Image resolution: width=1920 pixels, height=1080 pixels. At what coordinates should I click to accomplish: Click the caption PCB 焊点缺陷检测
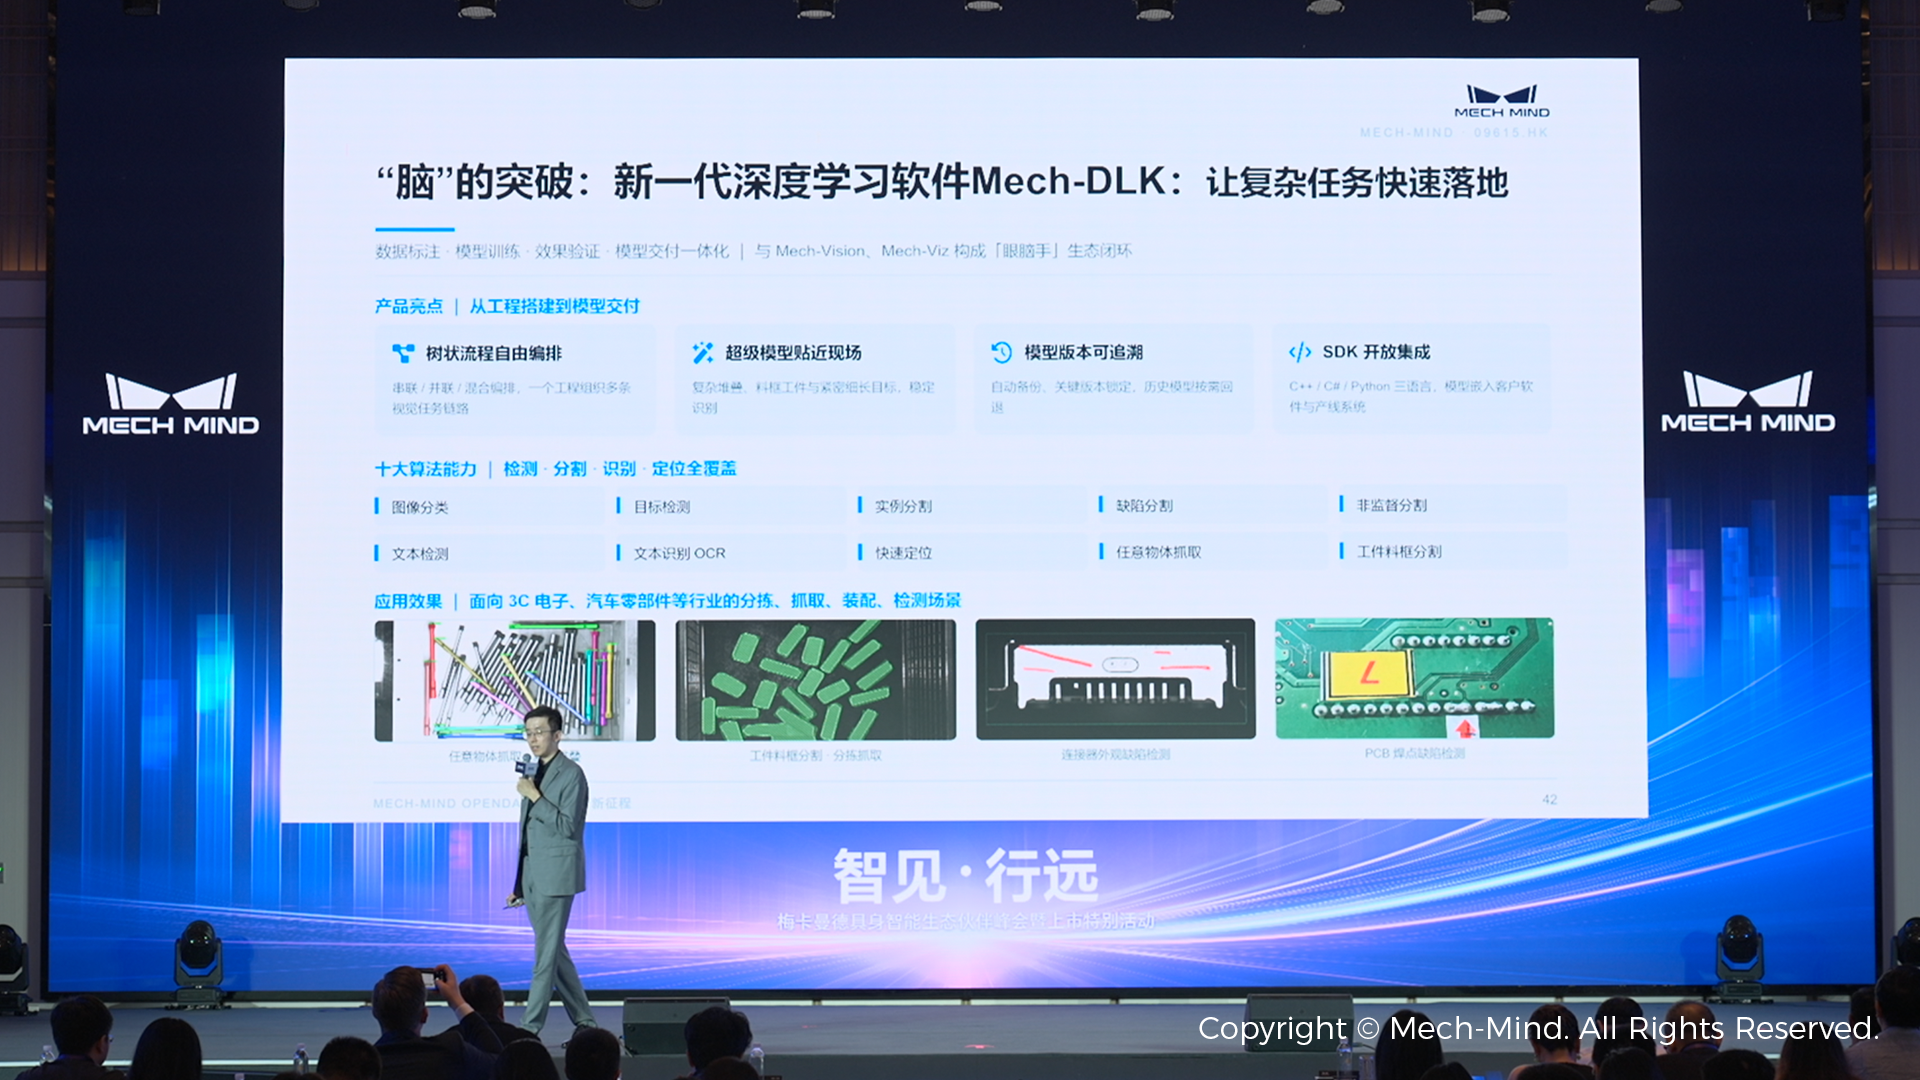pyautogui.click(x=1414, y=753)
